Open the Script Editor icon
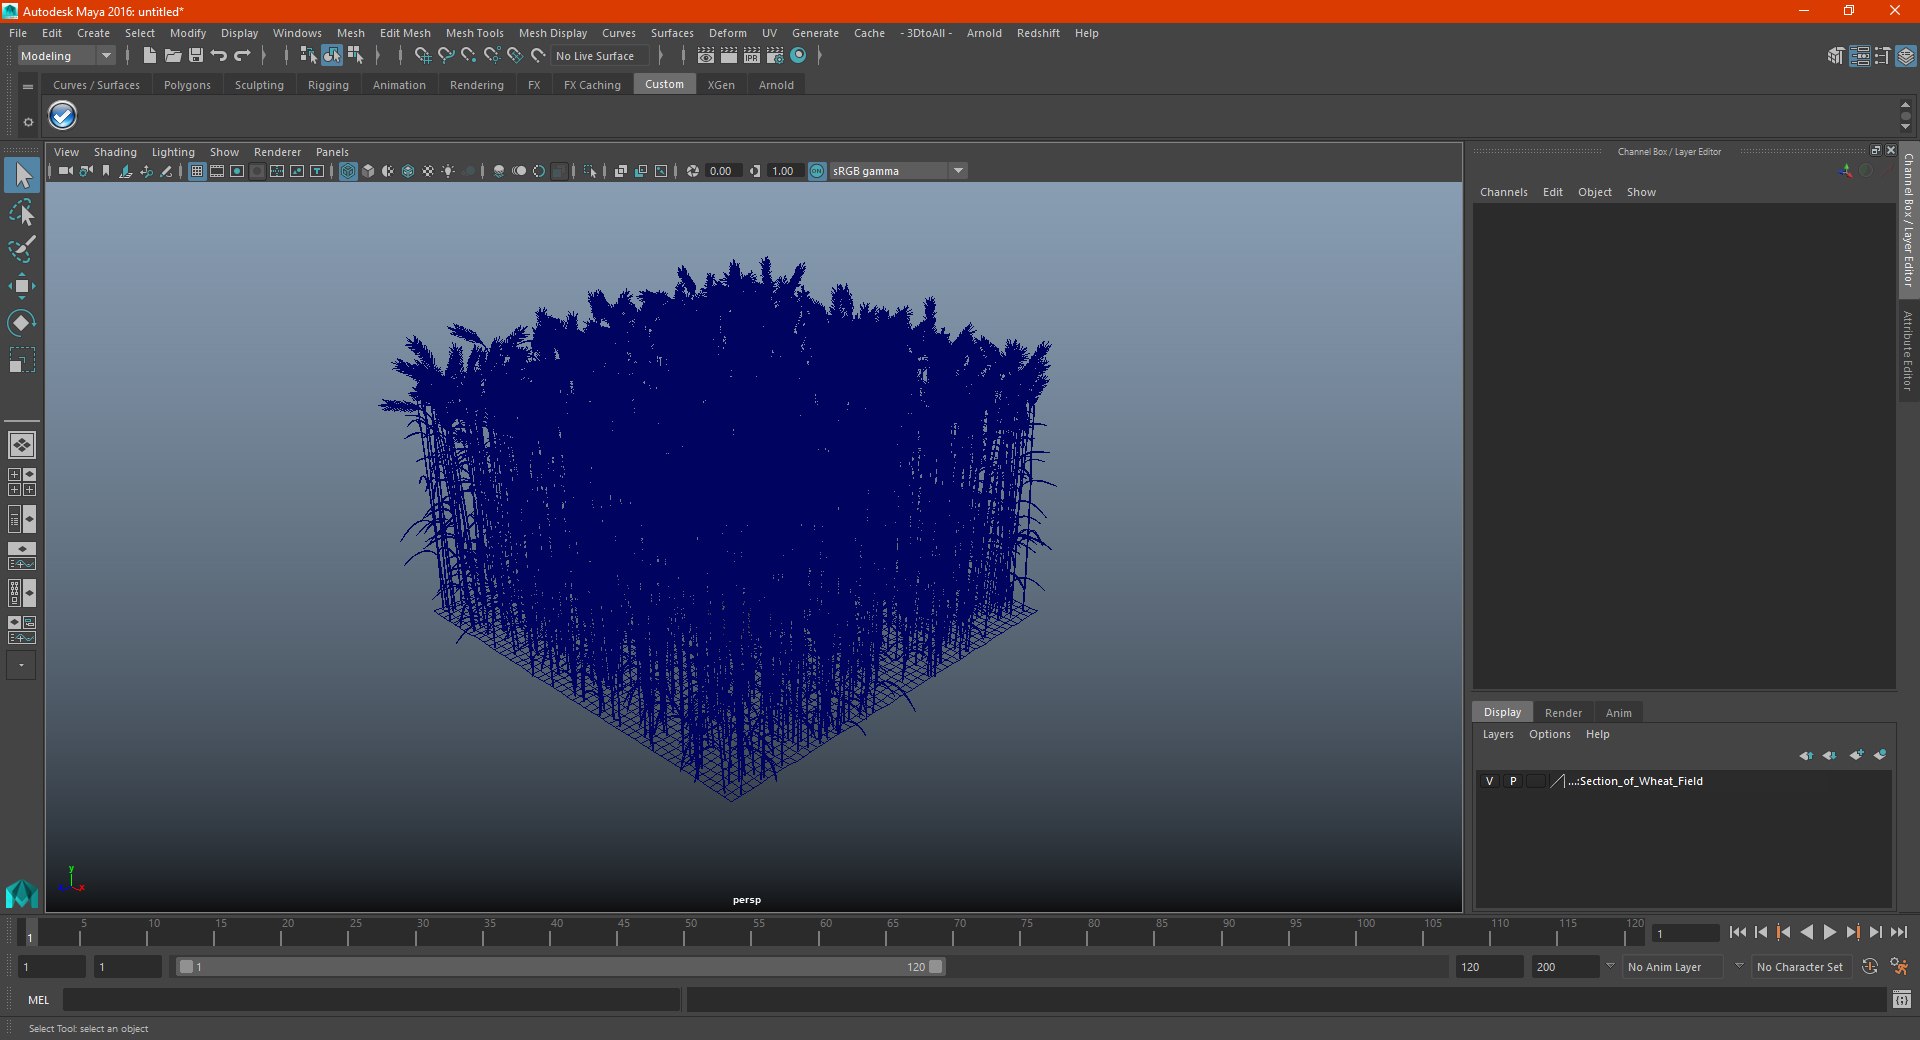This screenshot has height=1040, width=1920. point(1901,999)
